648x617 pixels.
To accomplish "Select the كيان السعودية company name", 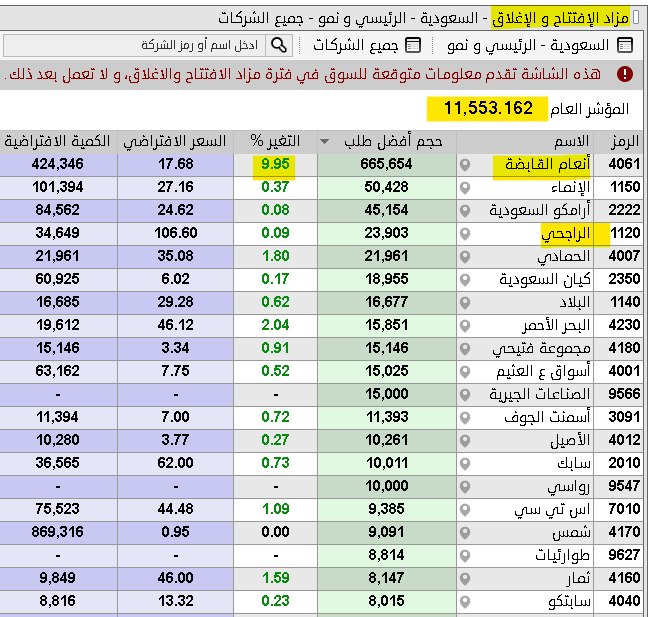I will [545, 279].
